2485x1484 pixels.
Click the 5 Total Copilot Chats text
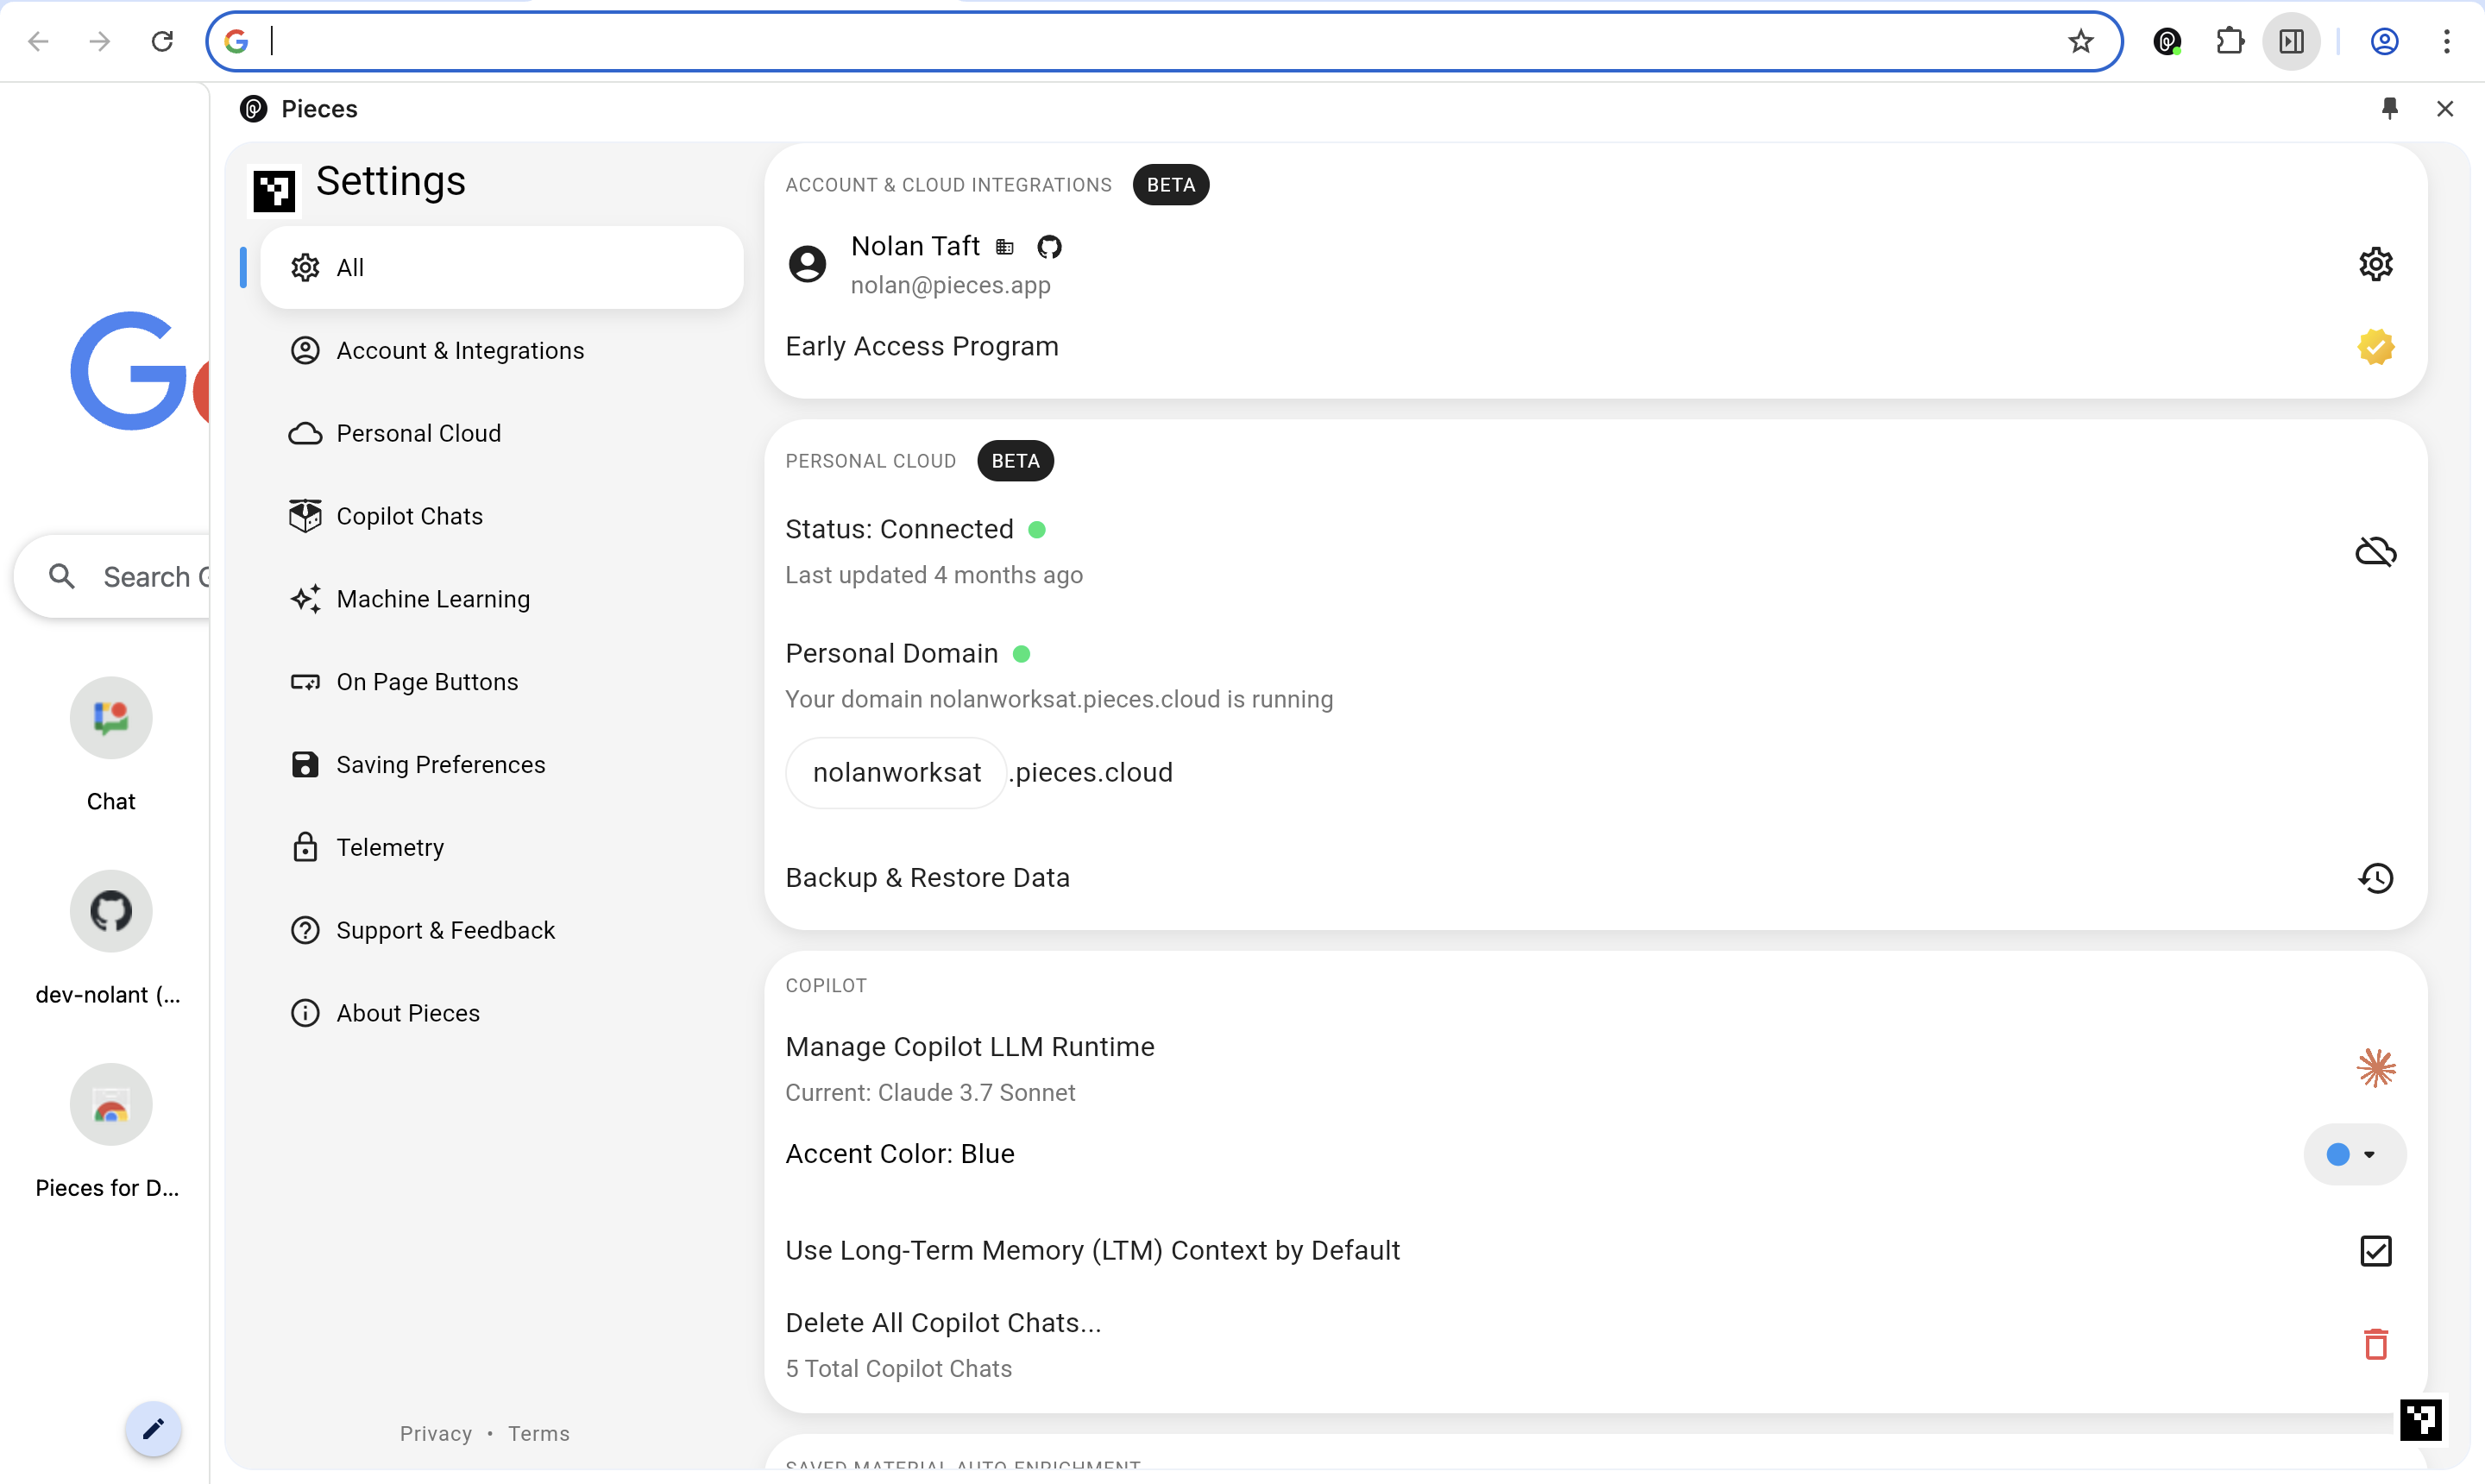click(x=898, y=1368)
